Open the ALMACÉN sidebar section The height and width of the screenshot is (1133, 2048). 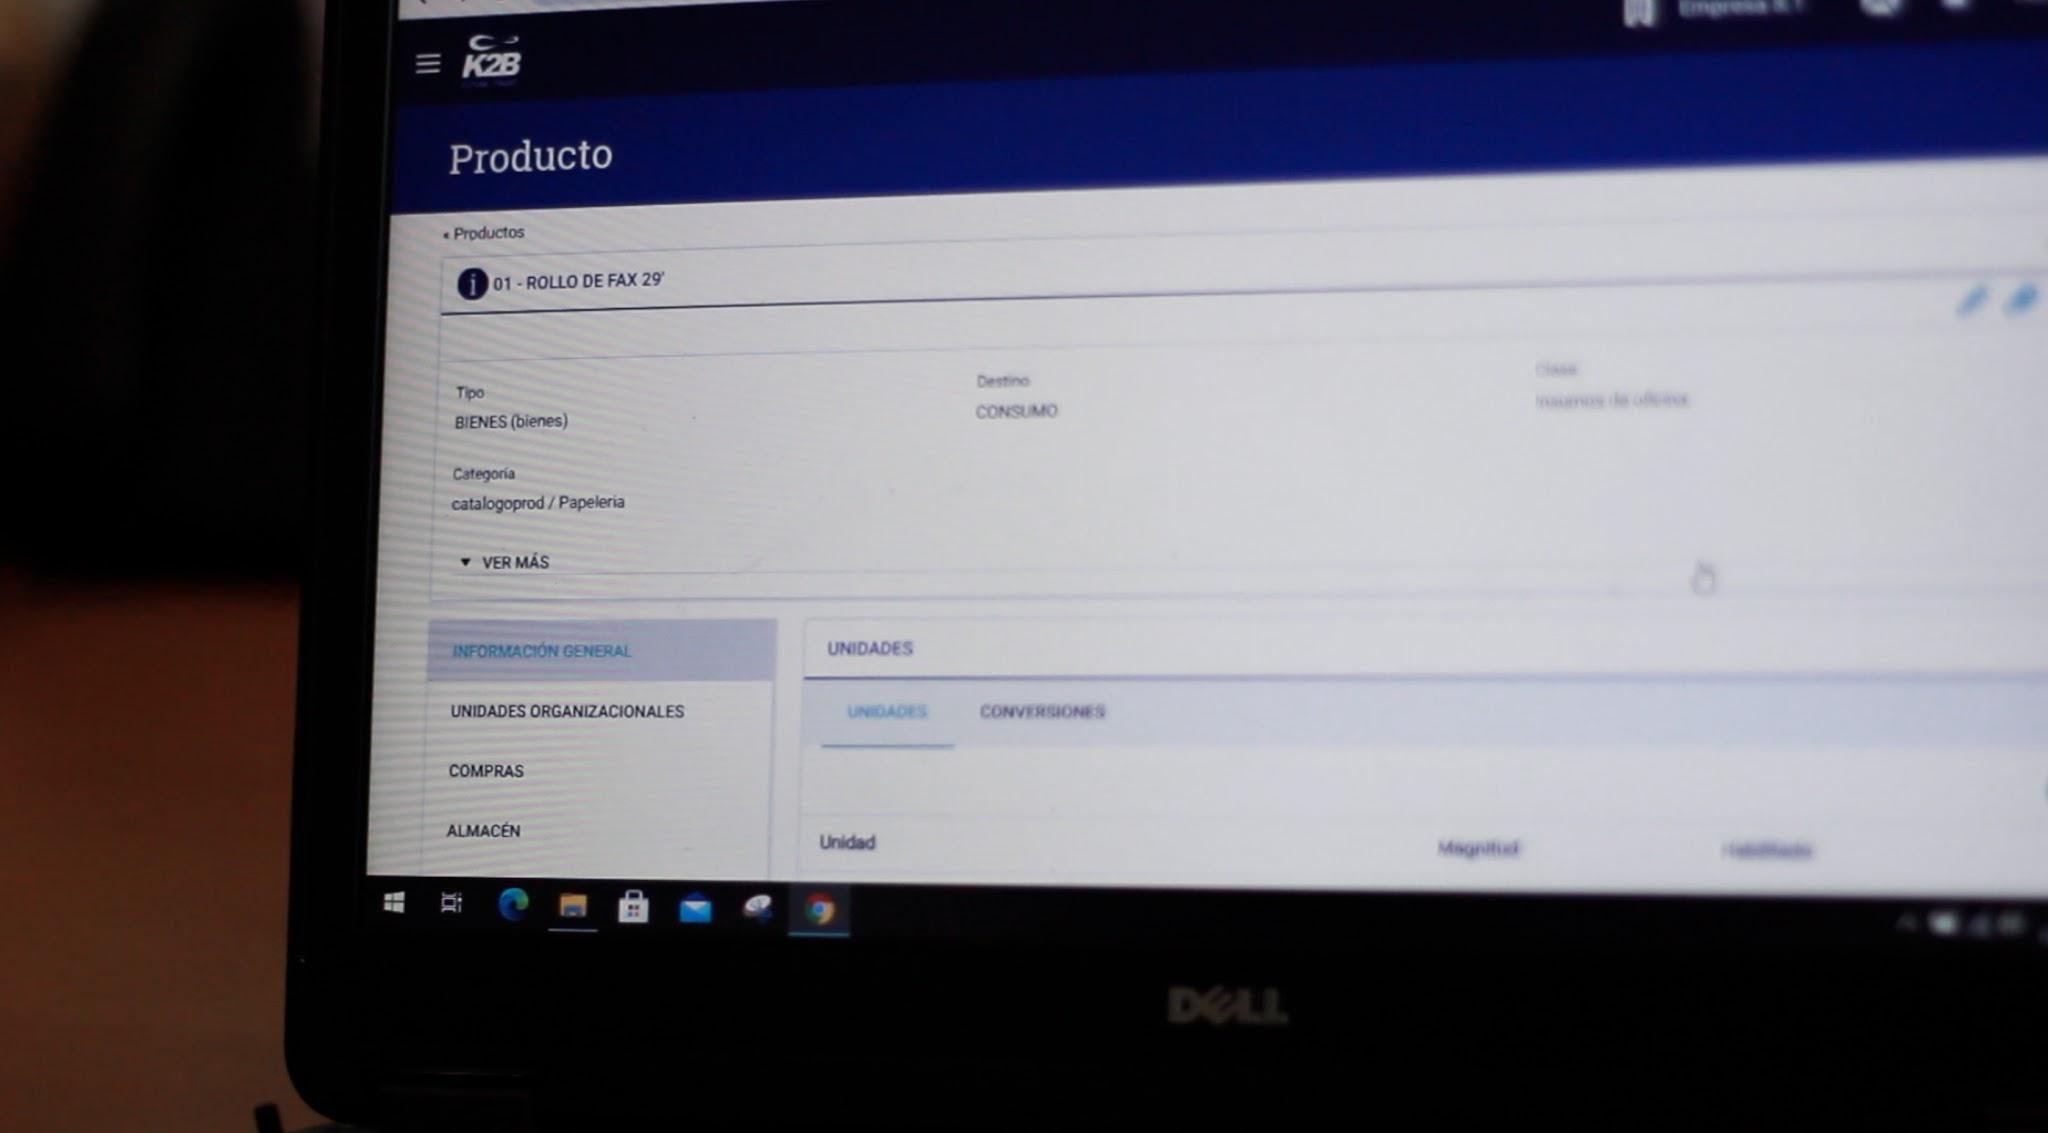point(484,830)
